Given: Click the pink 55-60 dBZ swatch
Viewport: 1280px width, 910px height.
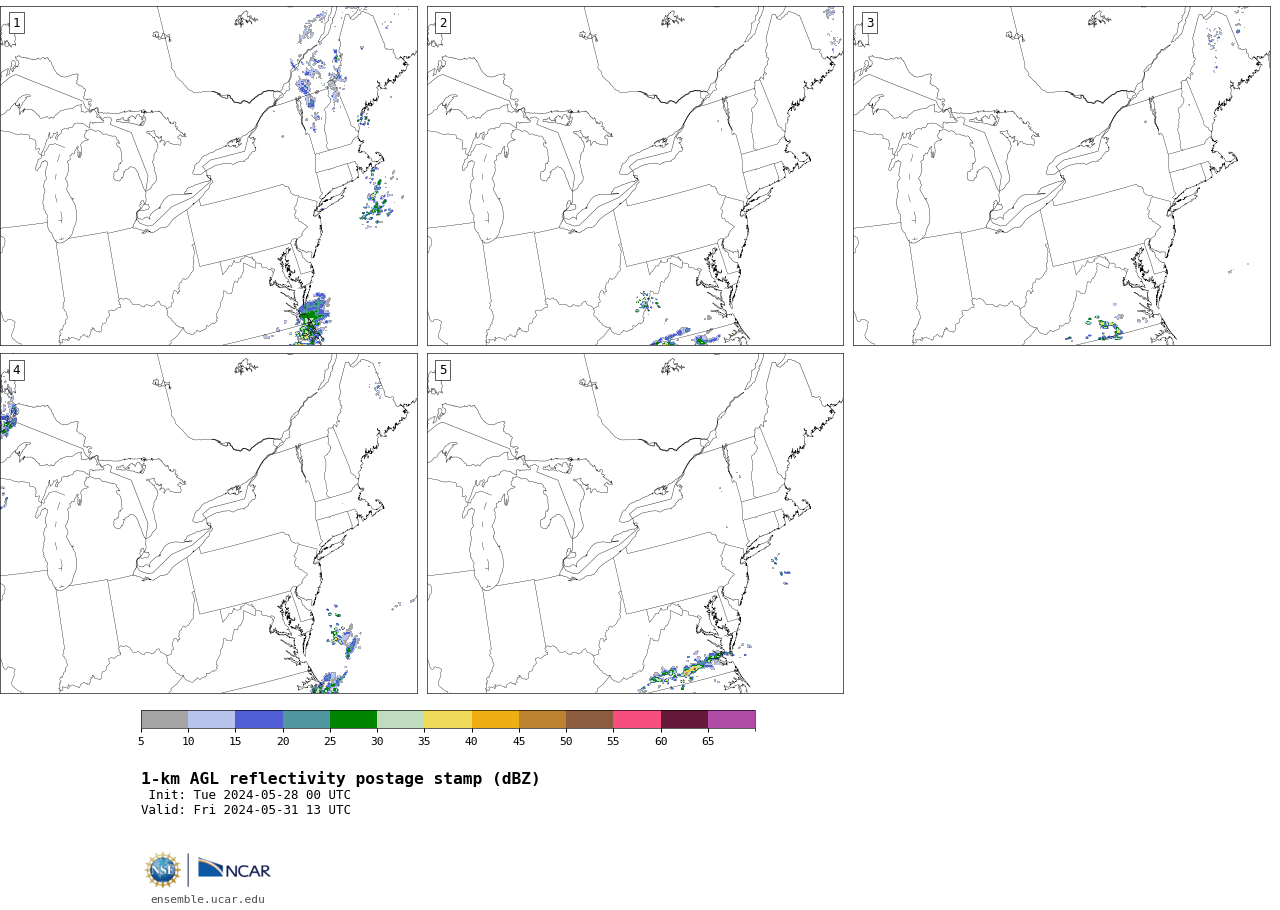Looking at the screenshot, I should [637, 720].
